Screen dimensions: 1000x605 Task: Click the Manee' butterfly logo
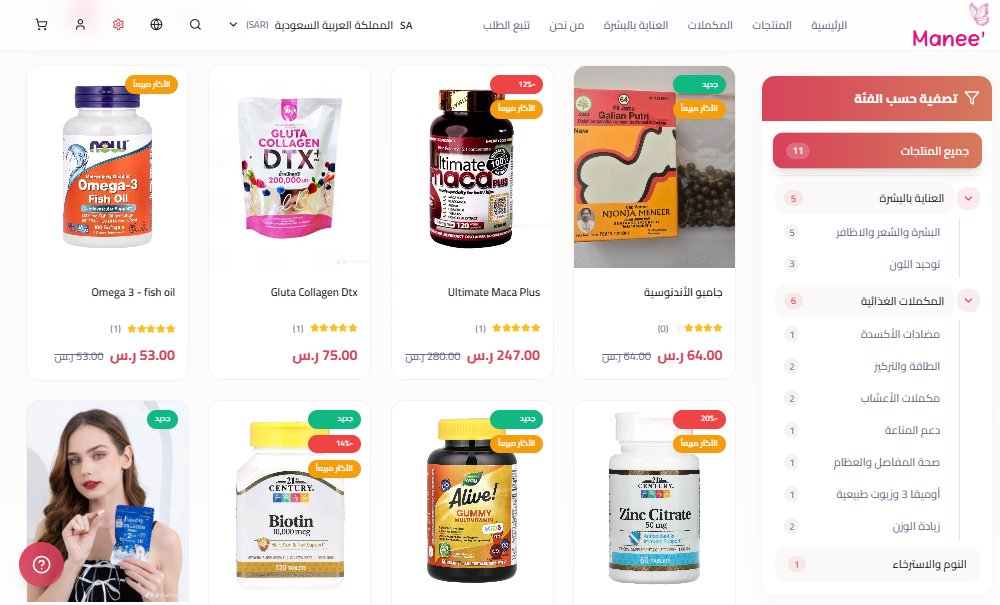[x=949, y=26]
